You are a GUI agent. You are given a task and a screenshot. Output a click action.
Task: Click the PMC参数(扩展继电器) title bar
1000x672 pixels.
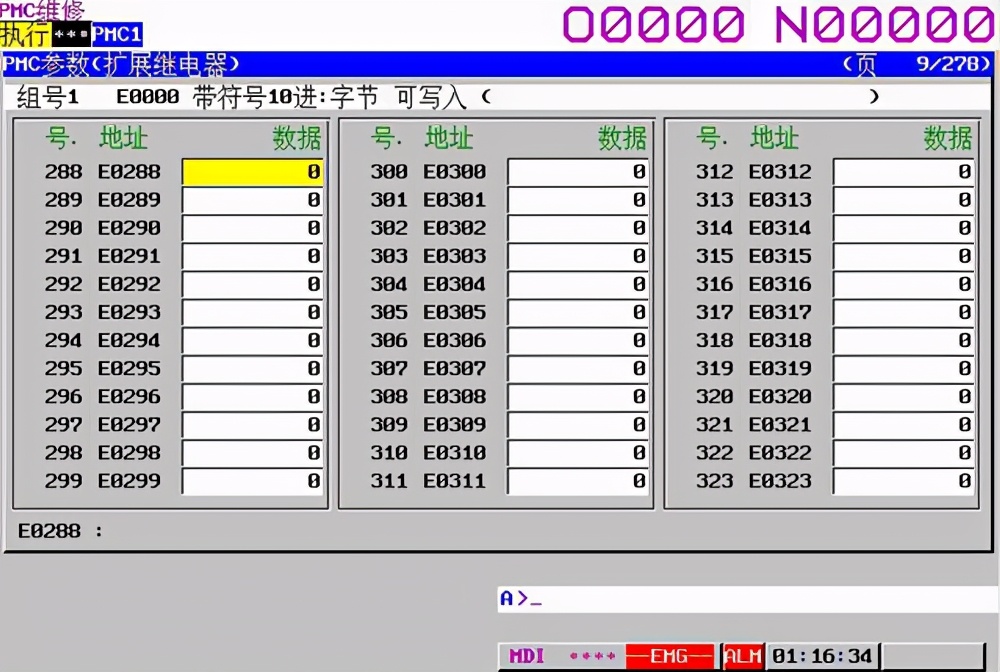pyautogui.click(x=497, y=64)
